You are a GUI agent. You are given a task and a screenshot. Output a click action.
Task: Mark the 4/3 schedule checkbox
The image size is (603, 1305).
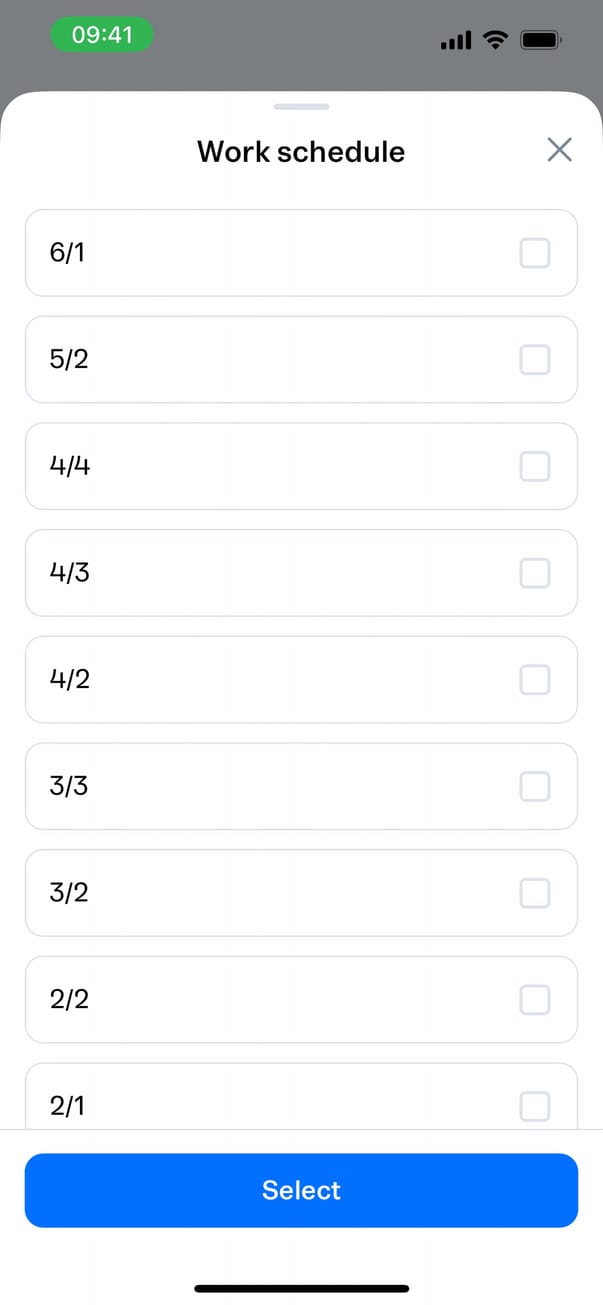[535, 573]
